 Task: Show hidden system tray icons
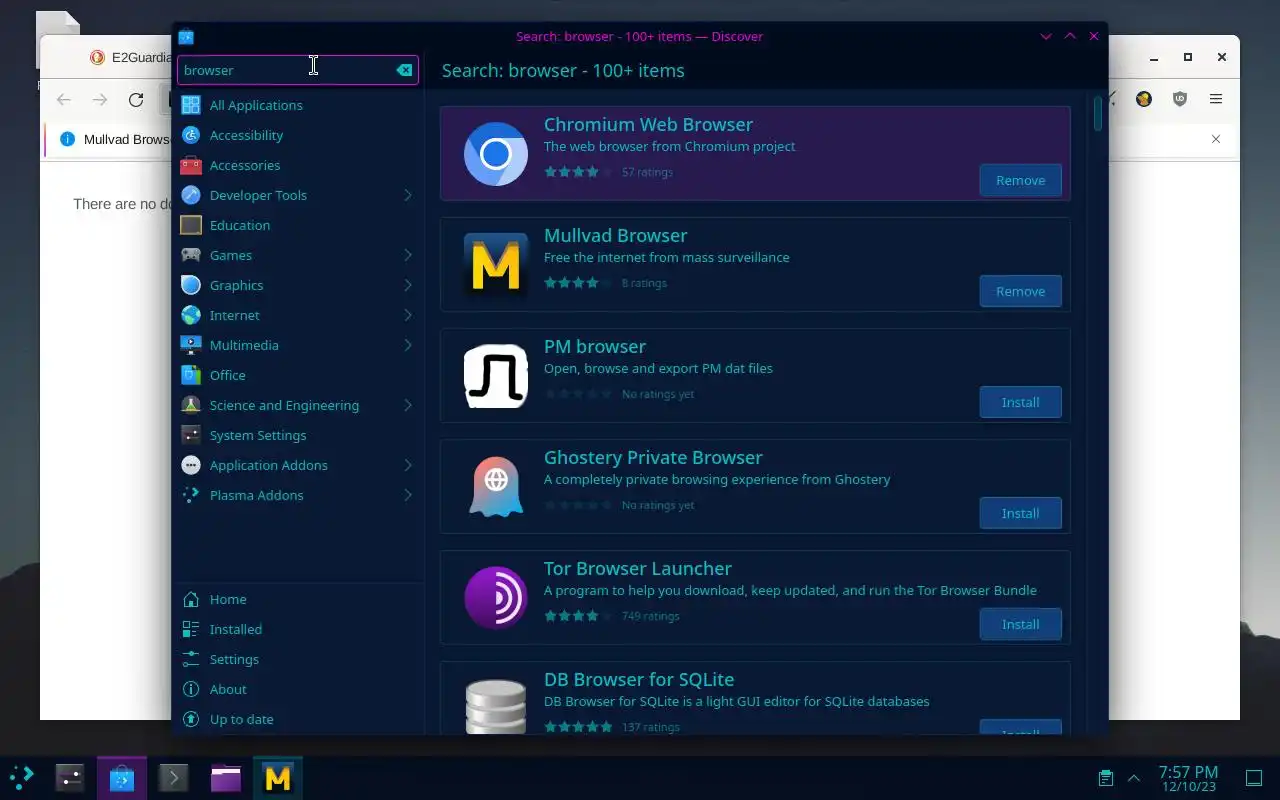click(x=1134, y=777)
